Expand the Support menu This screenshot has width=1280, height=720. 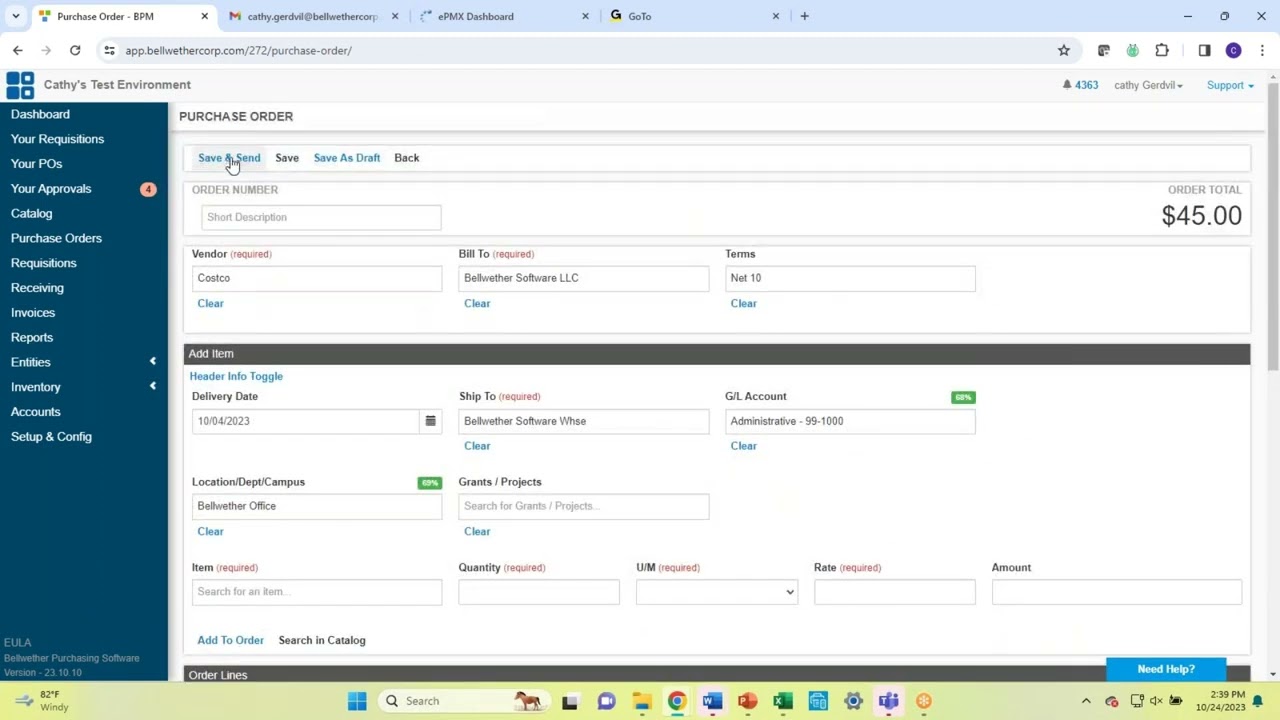1230,85
